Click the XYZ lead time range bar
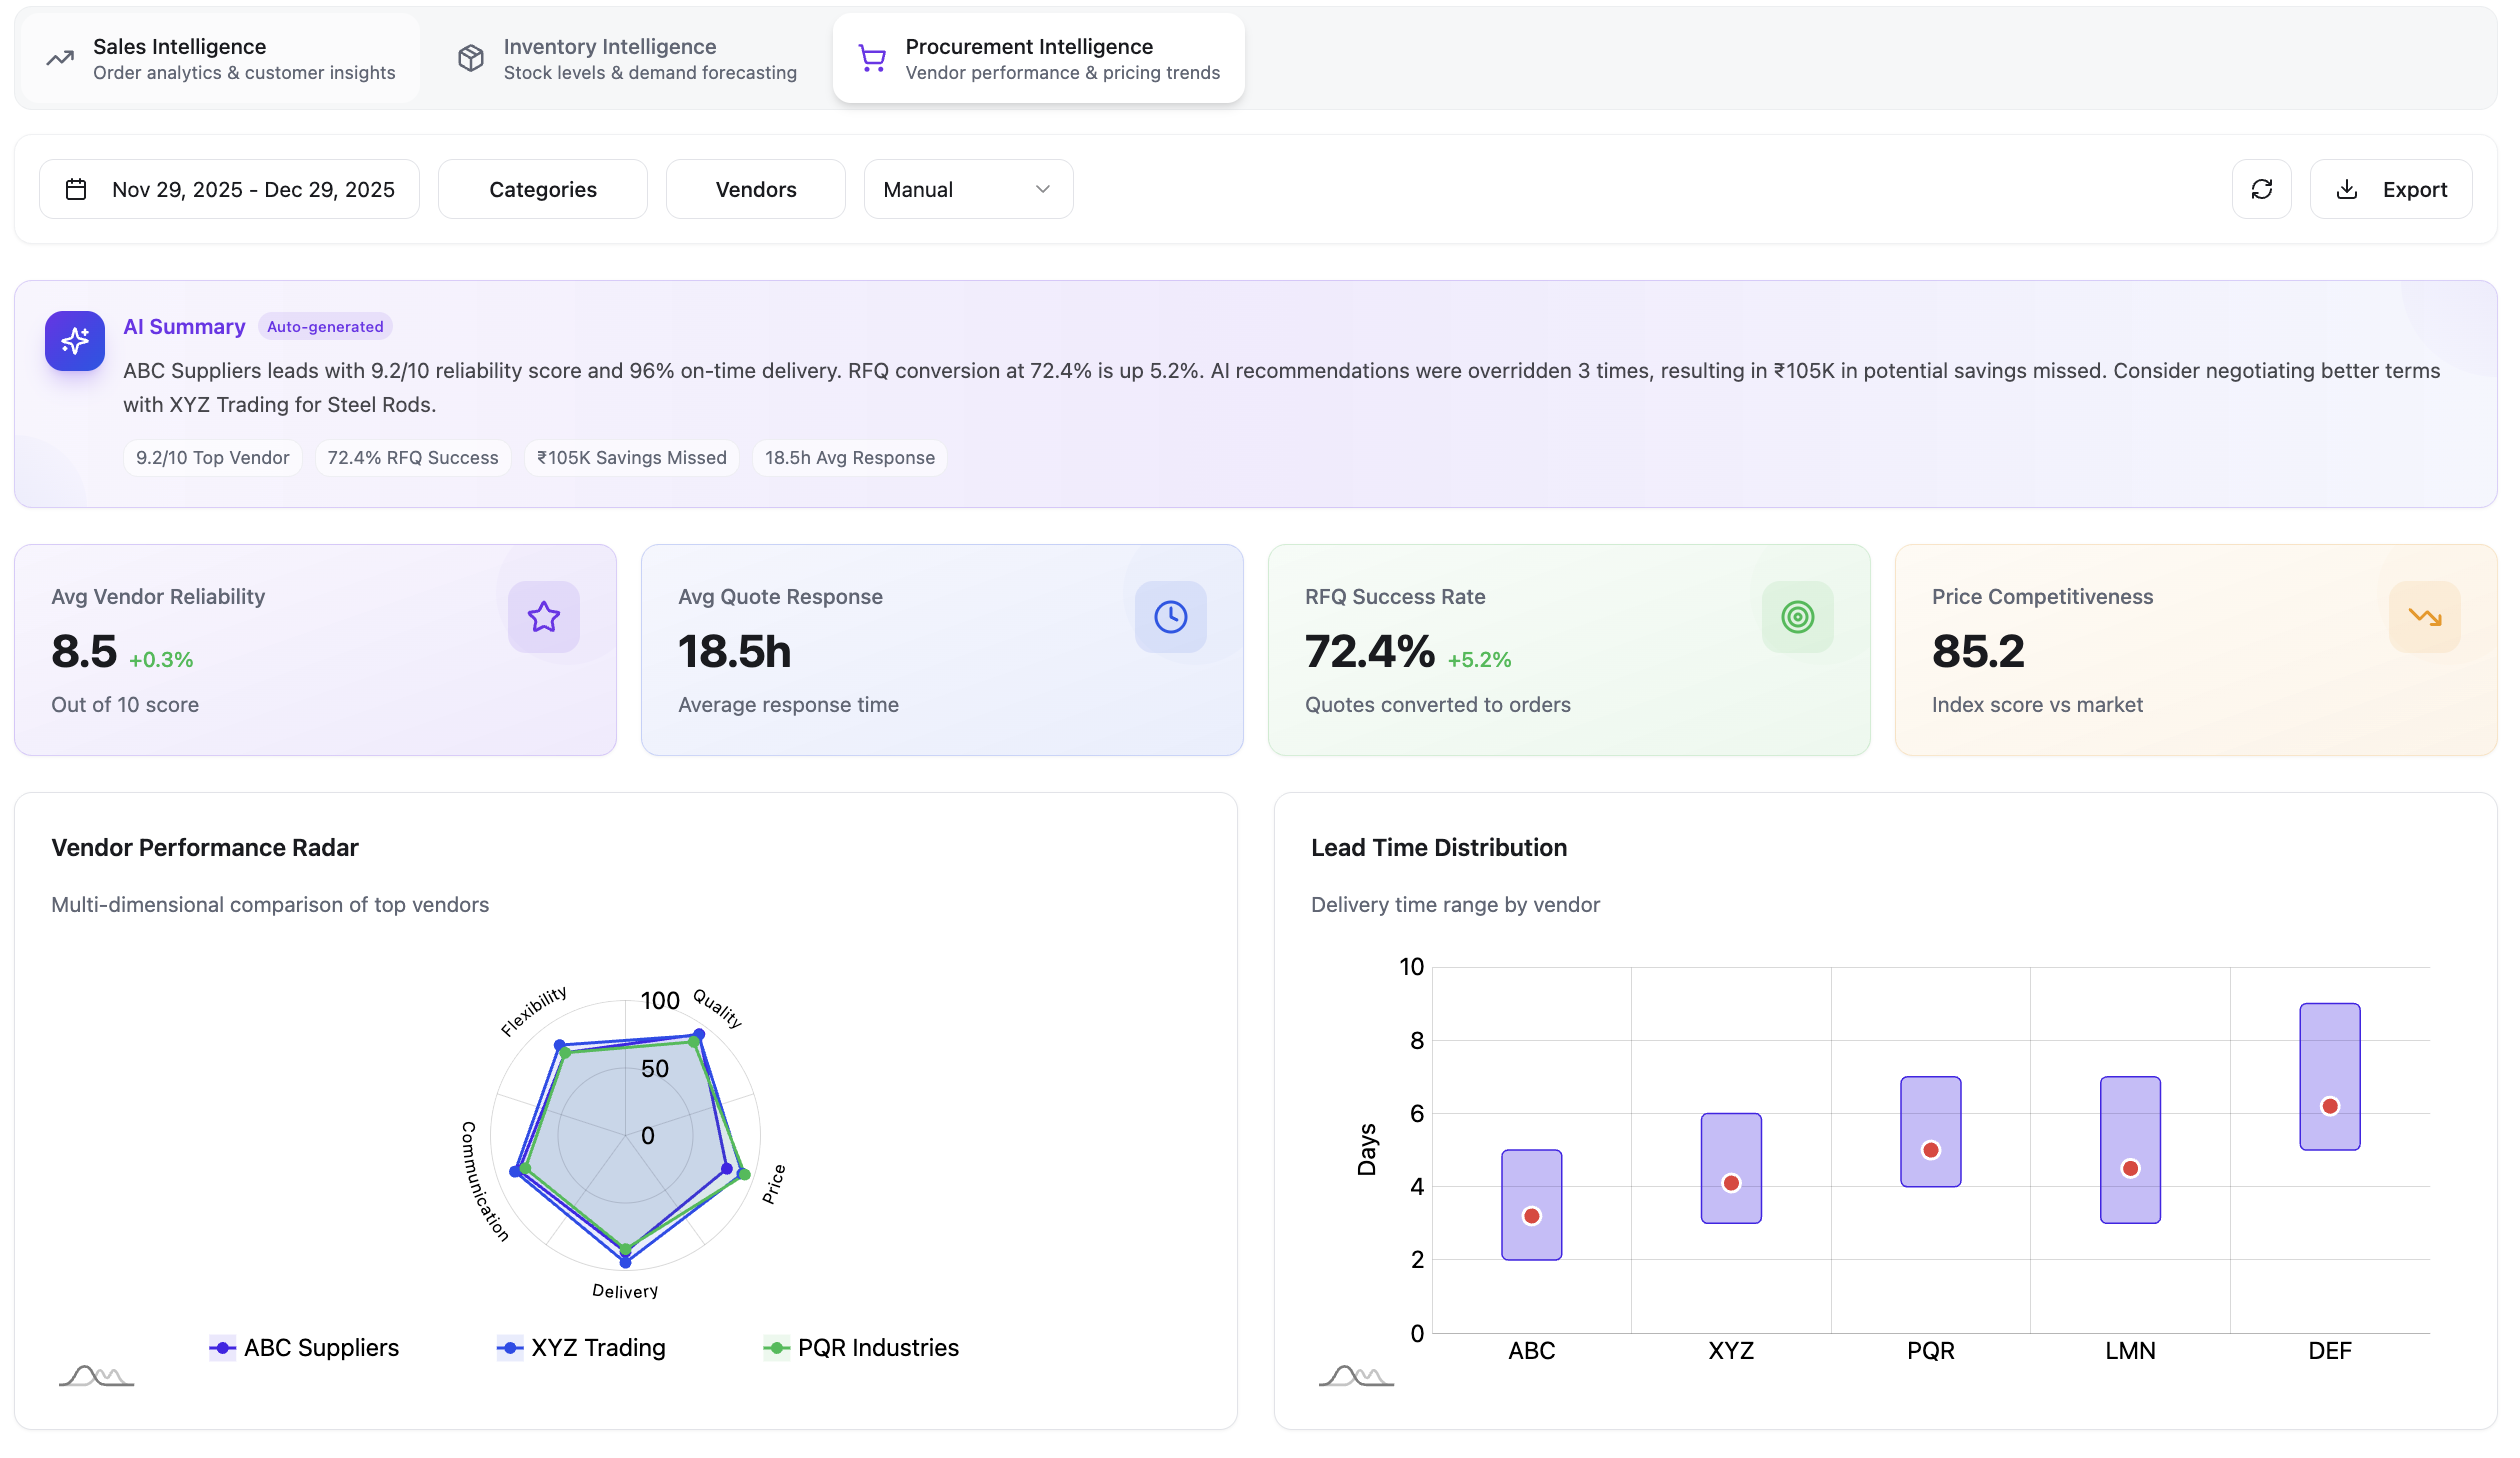This screenshot has width=2520, height=1458. (1732, 1168)
